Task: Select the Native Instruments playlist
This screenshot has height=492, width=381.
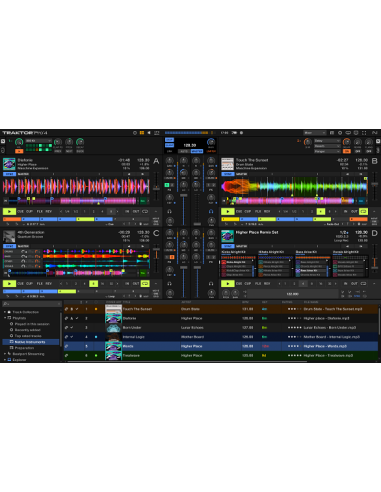Action: point(31,342)
